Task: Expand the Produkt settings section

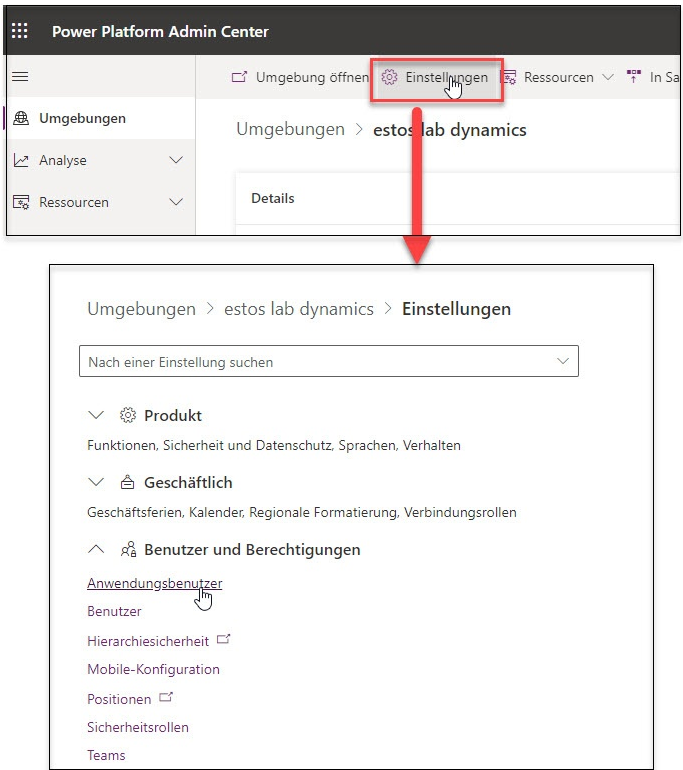Action: pyautogui.click(x=96, y=415)
